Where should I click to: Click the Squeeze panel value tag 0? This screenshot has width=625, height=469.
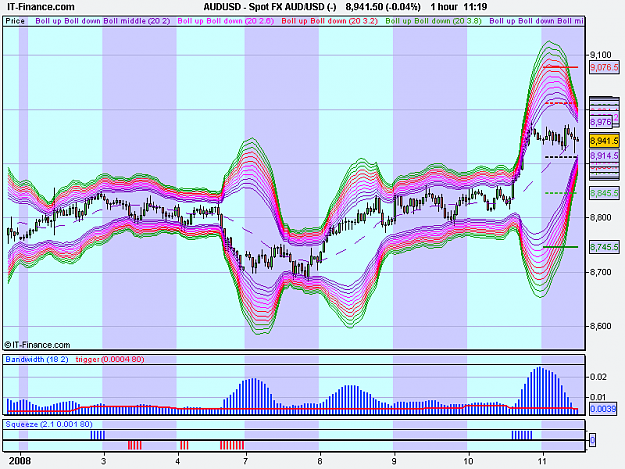(x=592, y=440)
